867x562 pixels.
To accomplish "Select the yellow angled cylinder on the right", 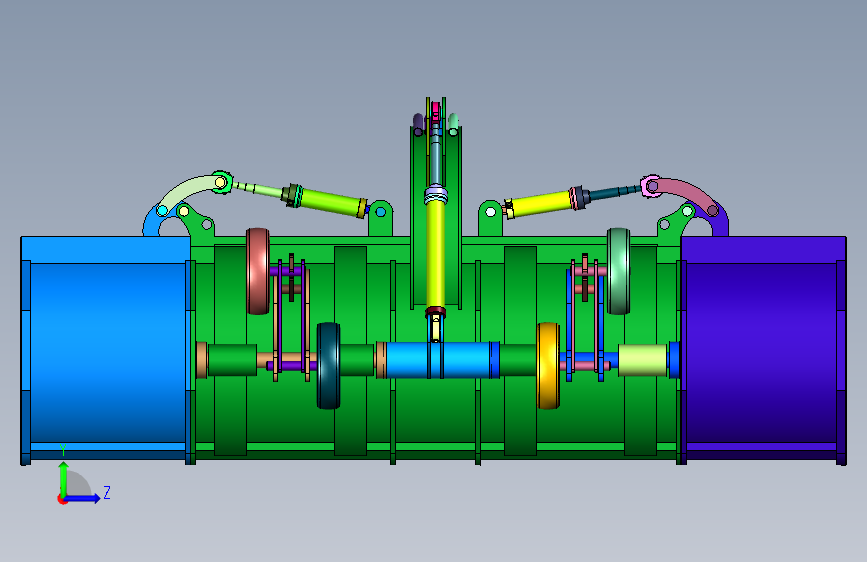I will click(x=539, y=203).
